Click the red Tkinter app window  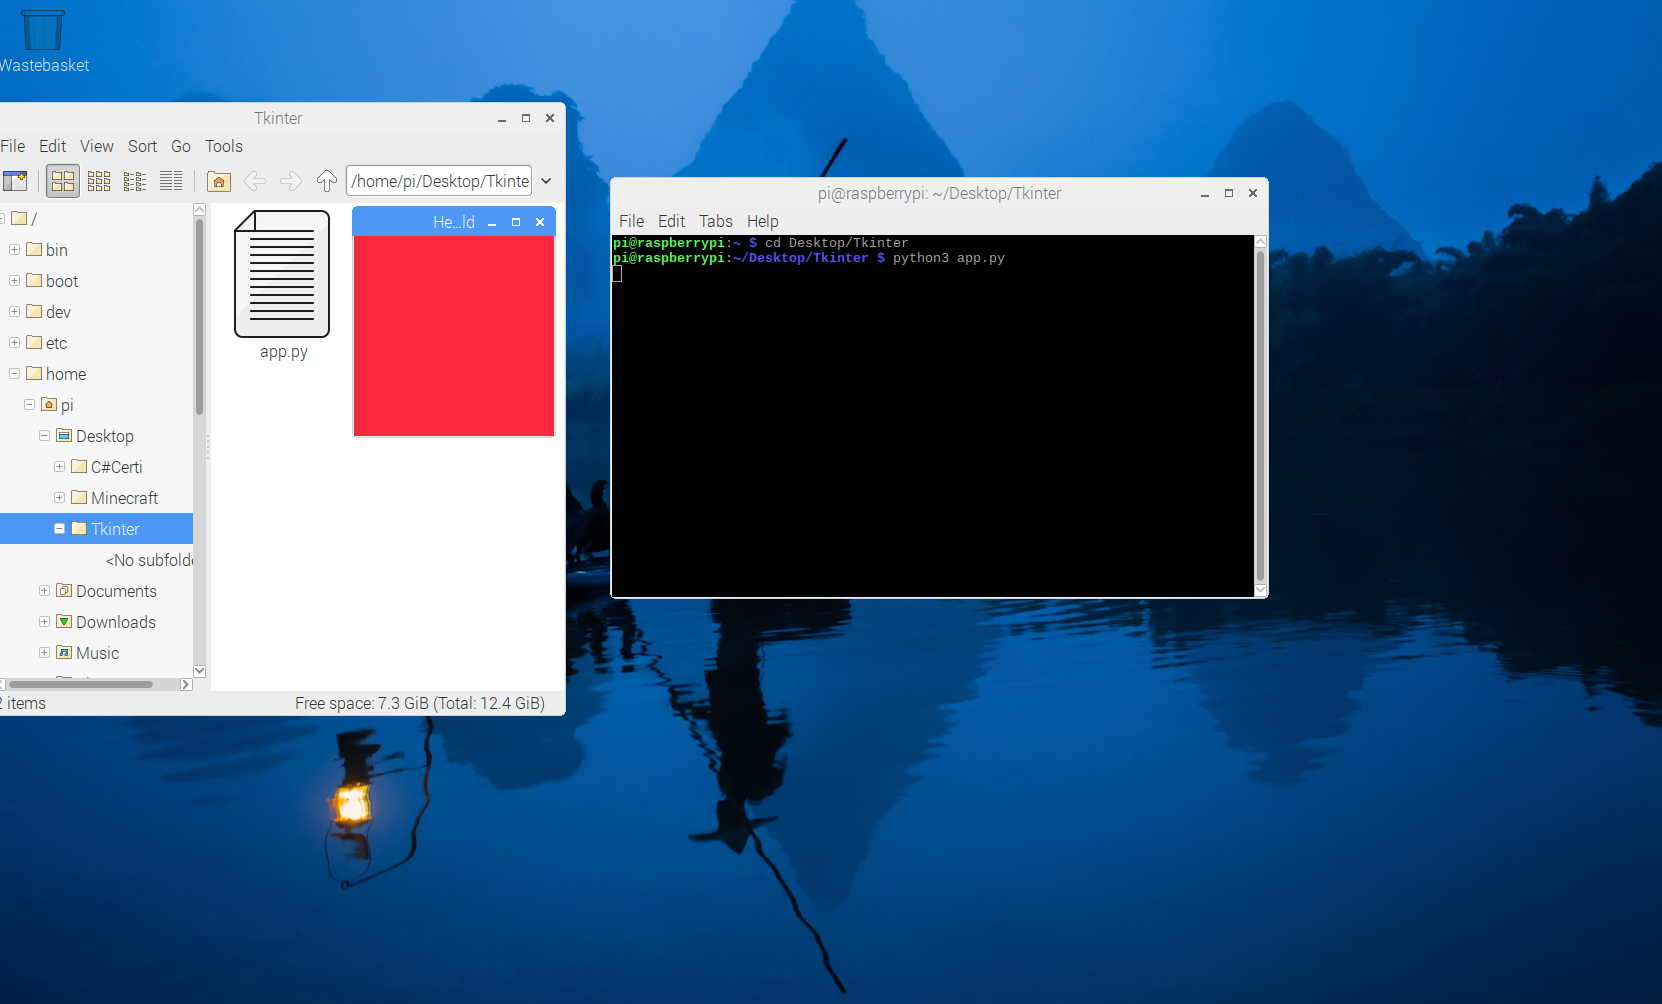453,335
